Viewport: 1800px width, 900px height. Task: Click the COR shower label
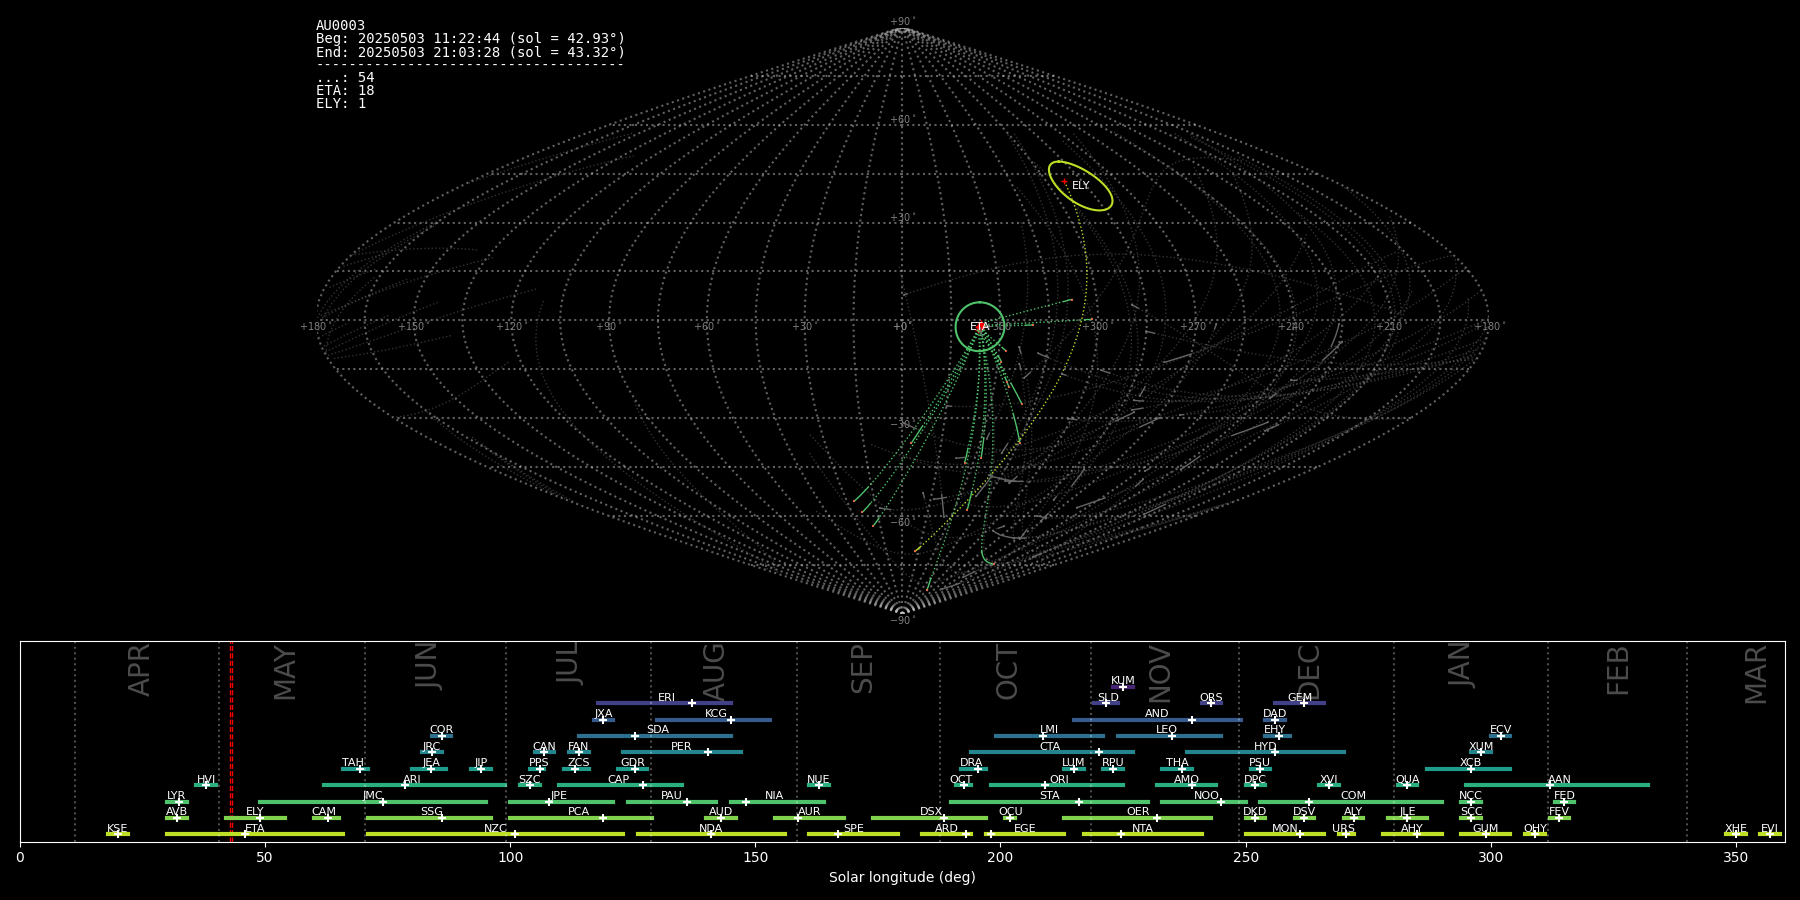[441, 730]
